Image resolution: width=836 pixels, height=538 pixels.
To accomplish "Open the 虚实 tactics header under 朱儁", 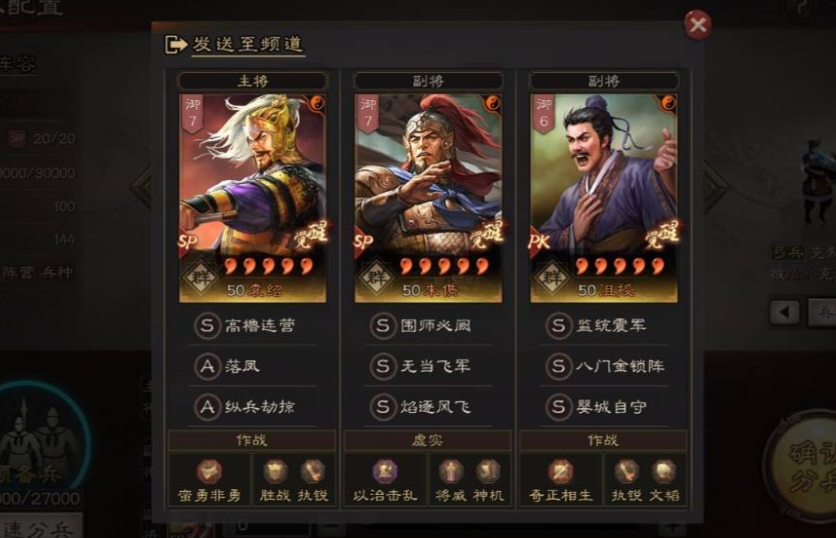I will 427,440.
